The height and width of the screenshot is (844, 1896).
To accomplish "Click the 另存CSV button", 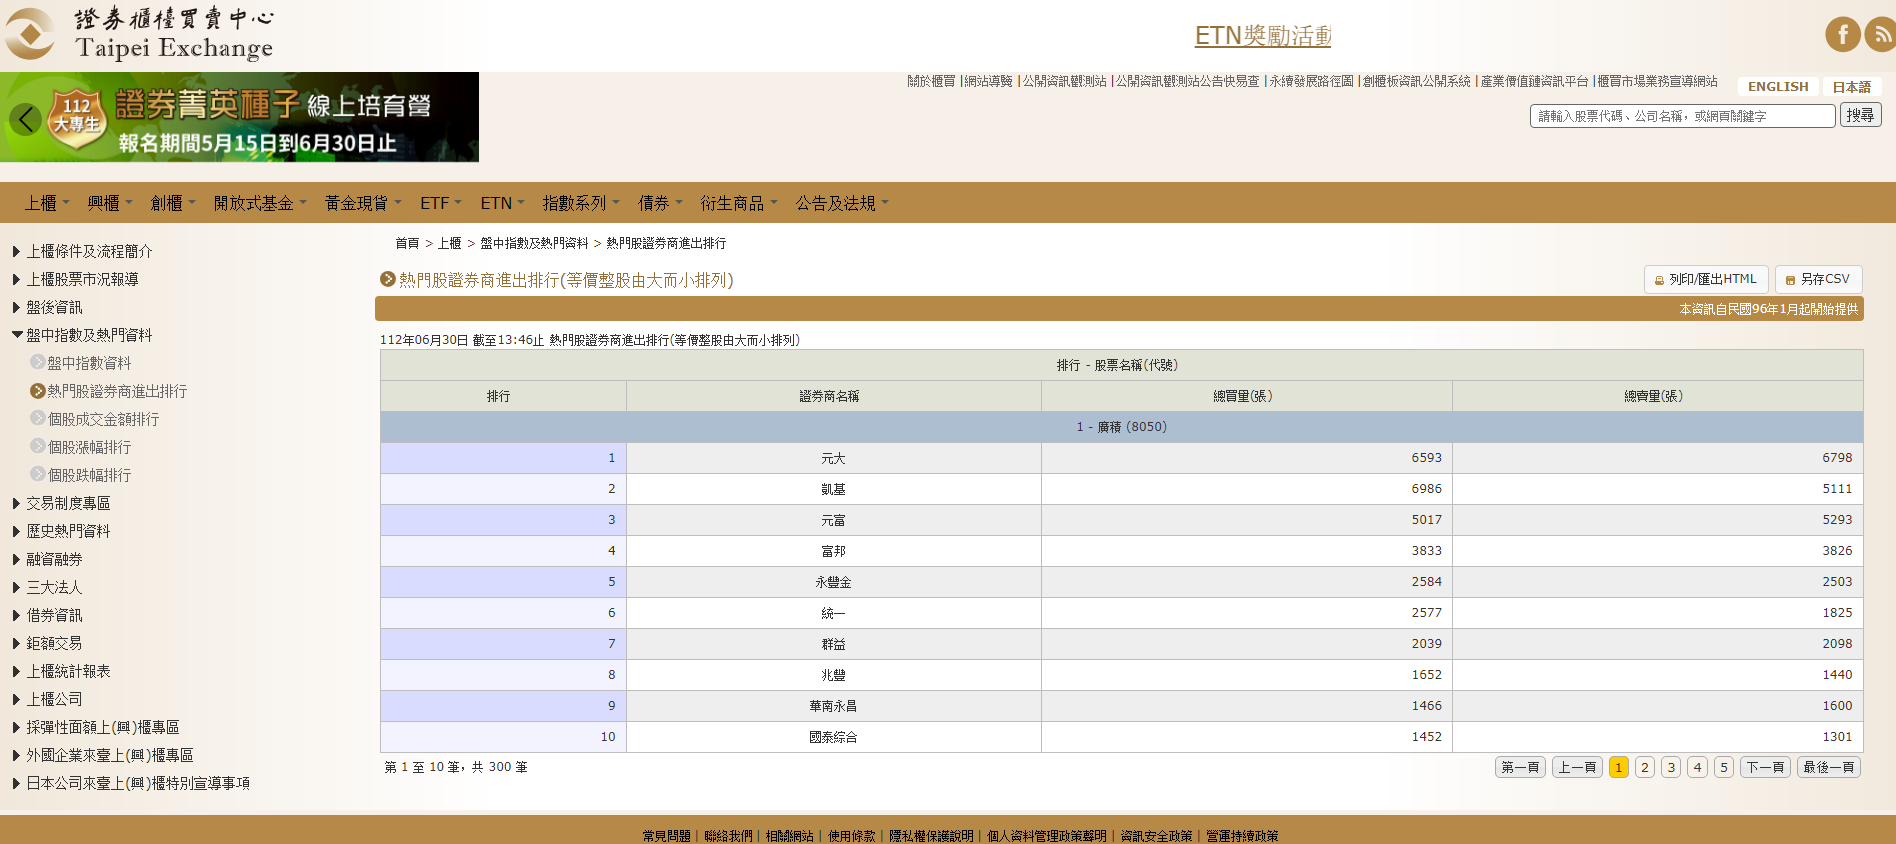I will point(1818,279).
